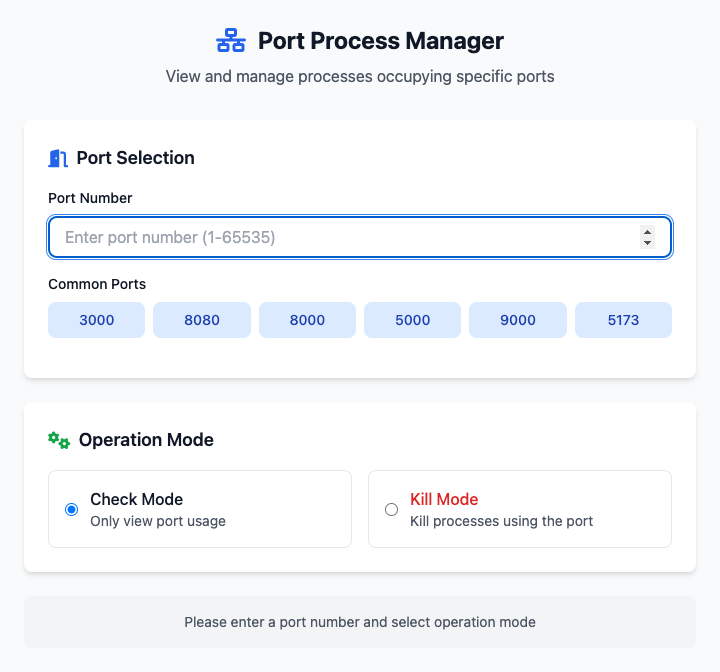Increase port number with the stepper up arrow
Viewport: 720px width, 672px height.
click(x=647, y=232)
